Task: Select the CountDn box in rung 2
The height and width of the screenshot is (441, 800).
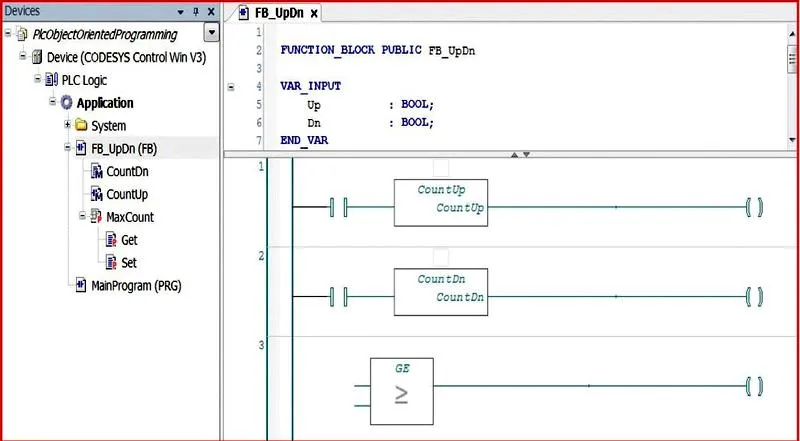Action: (441, 292)
